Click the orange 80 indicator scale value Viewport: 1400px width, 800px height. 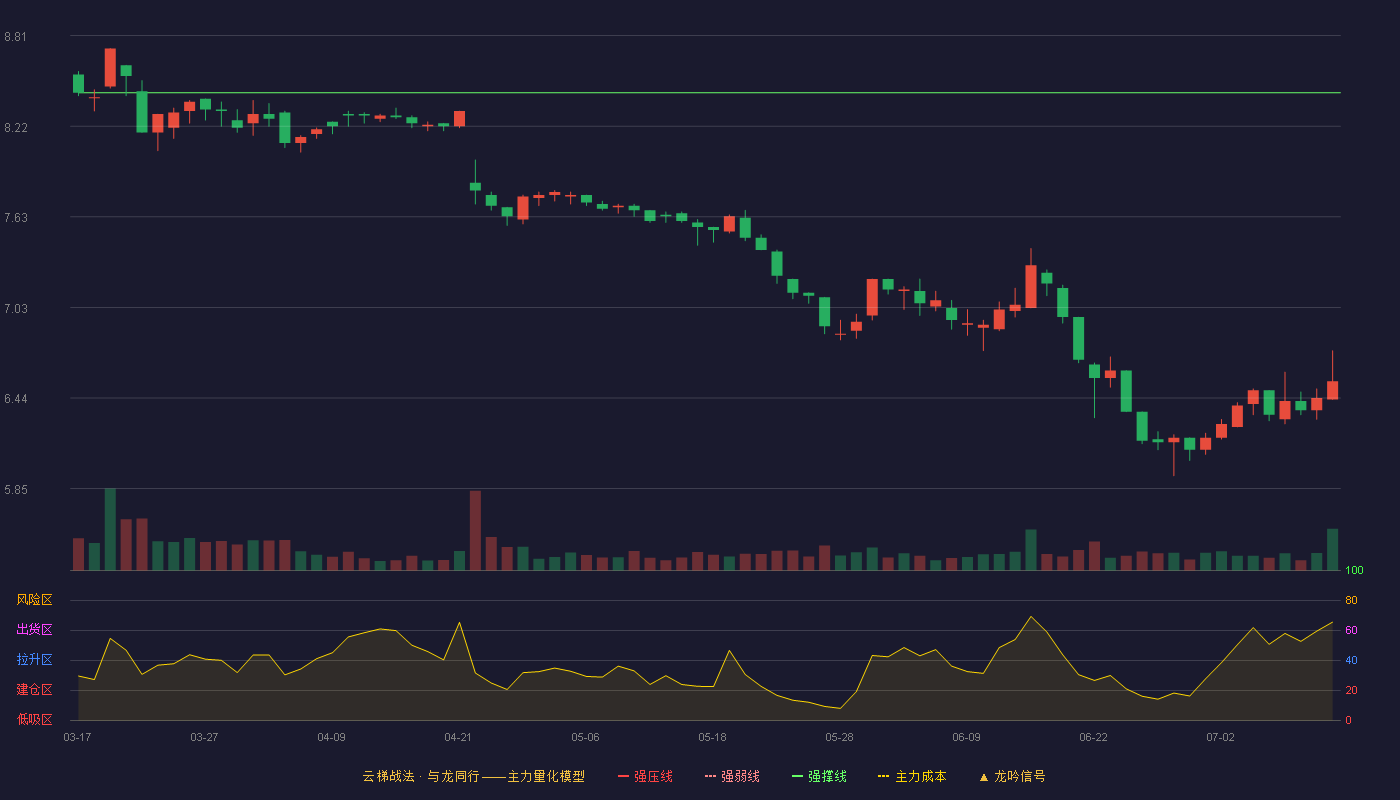pos(1351,600)
